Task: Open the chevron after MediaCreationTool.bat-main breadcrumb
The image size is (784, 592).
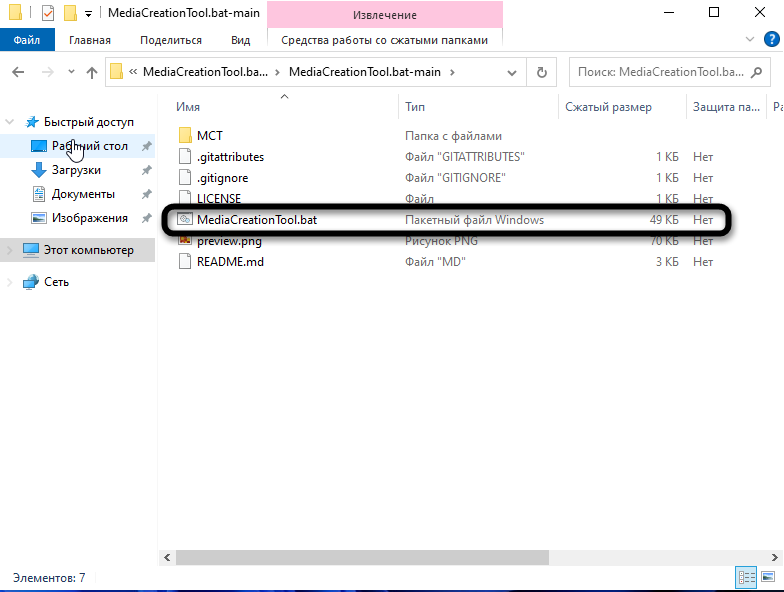Action: 452,72
